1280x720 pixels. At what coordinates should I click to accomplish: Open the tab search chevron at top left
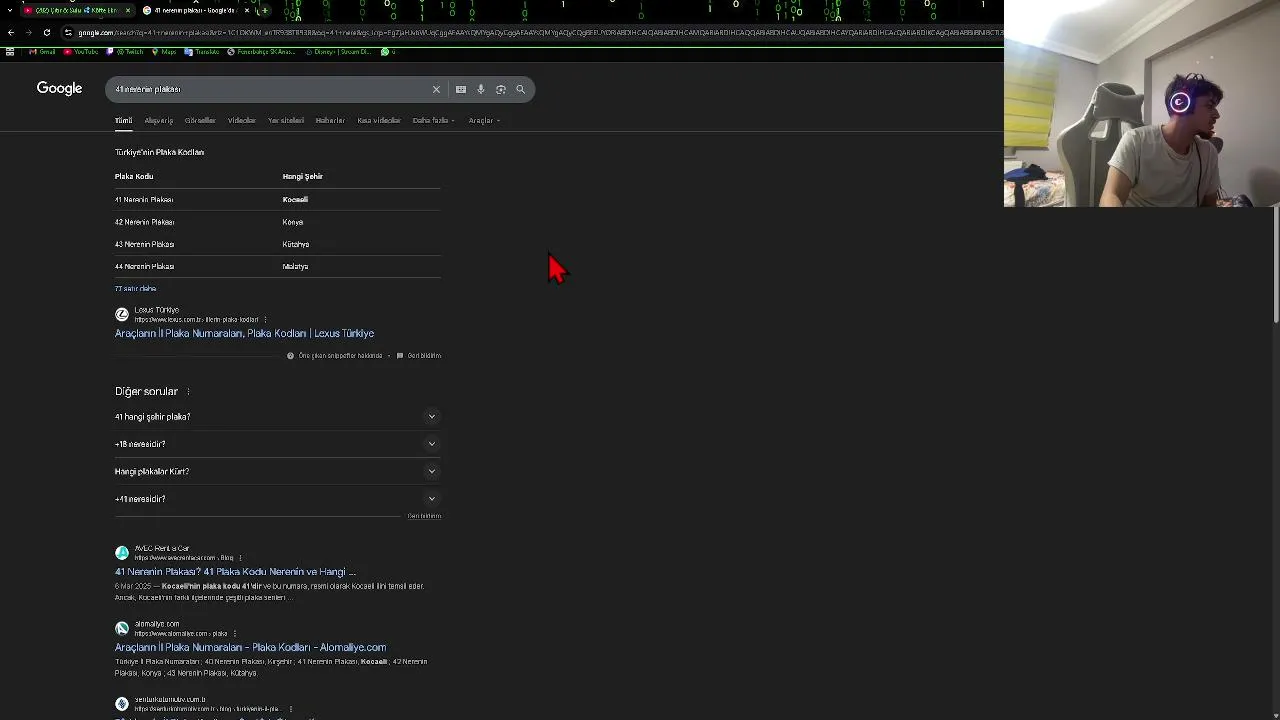pyautogui.click(x=8, y=10)
